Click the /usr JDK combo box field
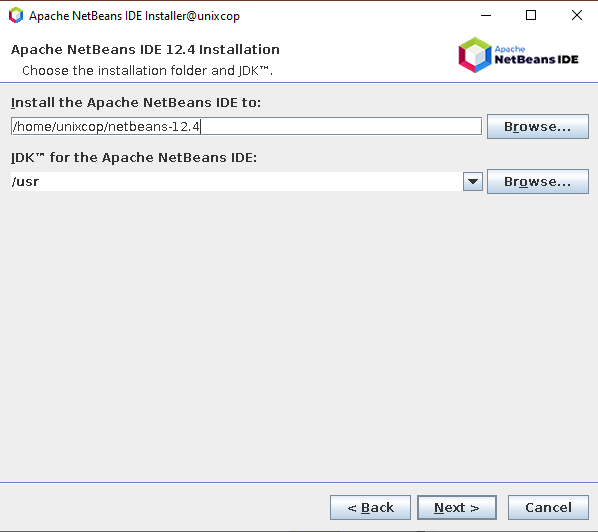The height and width of the screenshot is (532, 598). [236, 182]
